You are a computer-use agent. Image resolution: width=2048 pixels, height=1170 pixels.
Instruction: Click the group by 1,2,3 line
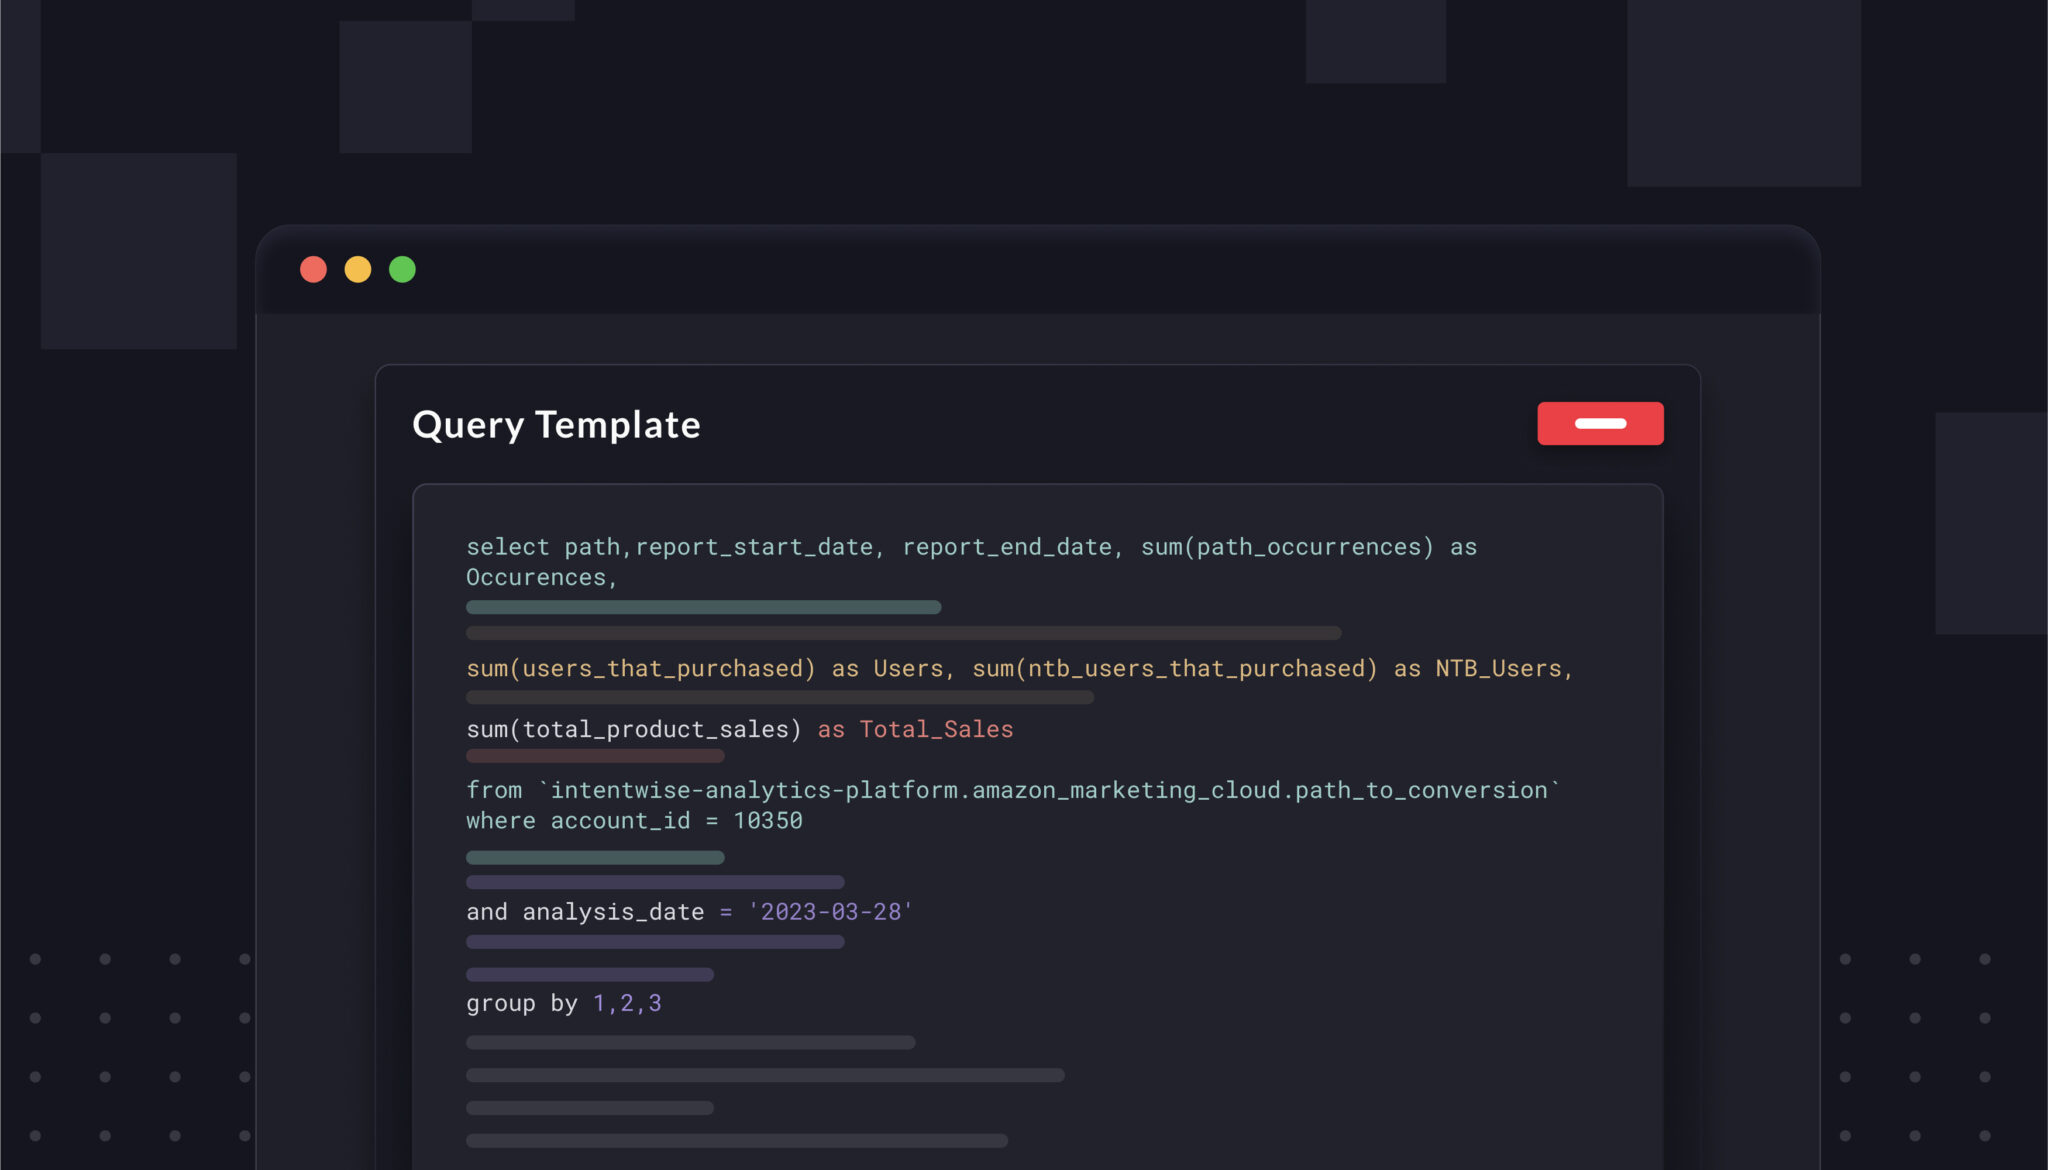point(563,1004)
